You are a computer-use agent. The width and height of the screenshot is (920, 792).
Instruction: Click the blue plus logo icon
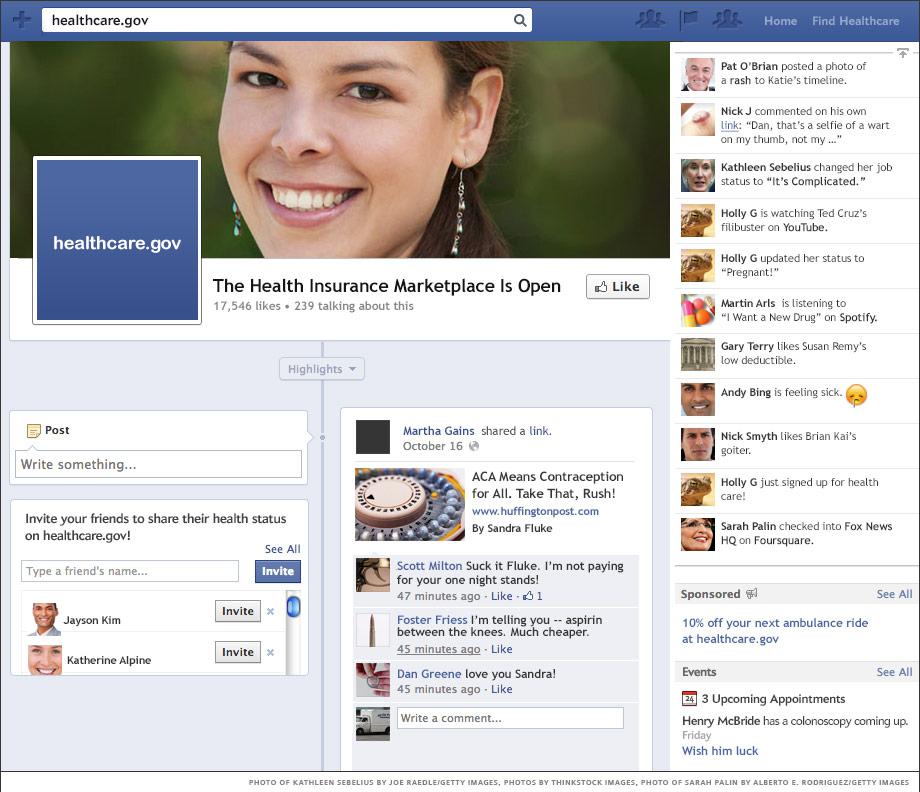(x=22, y=20)
